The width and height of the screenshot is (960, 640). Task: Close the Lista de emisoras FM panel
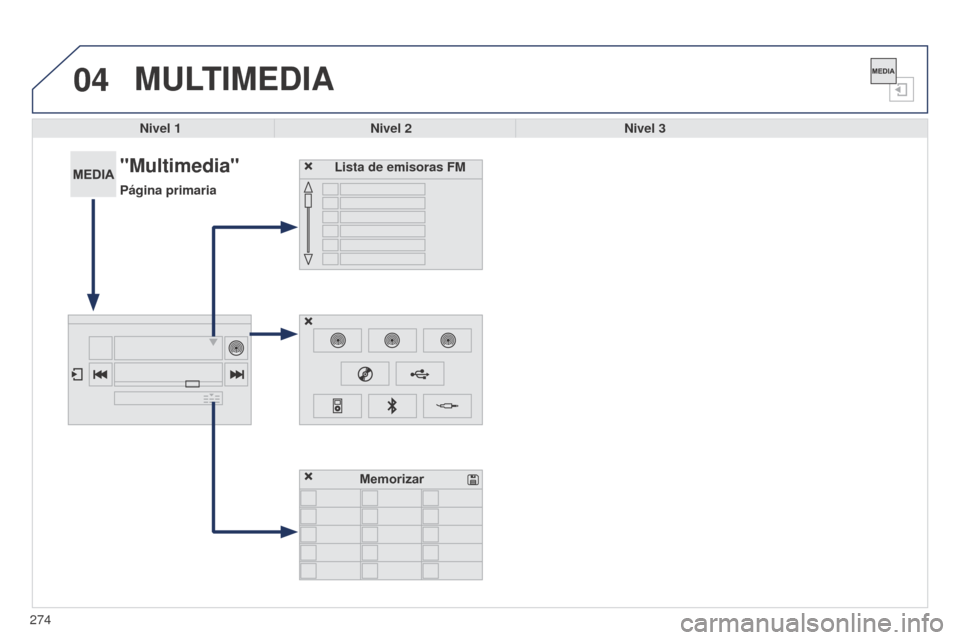tap(309, 166)
